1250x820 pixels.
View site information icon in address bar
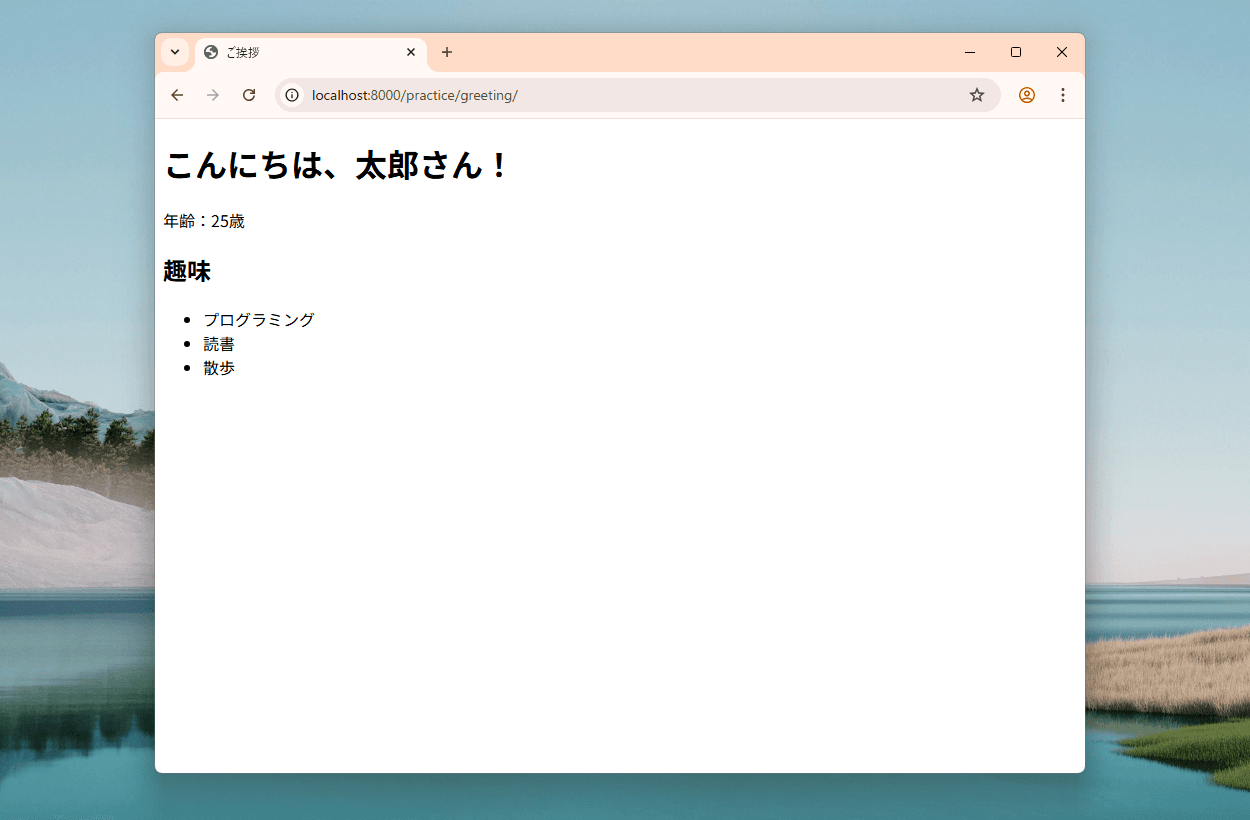292,95
